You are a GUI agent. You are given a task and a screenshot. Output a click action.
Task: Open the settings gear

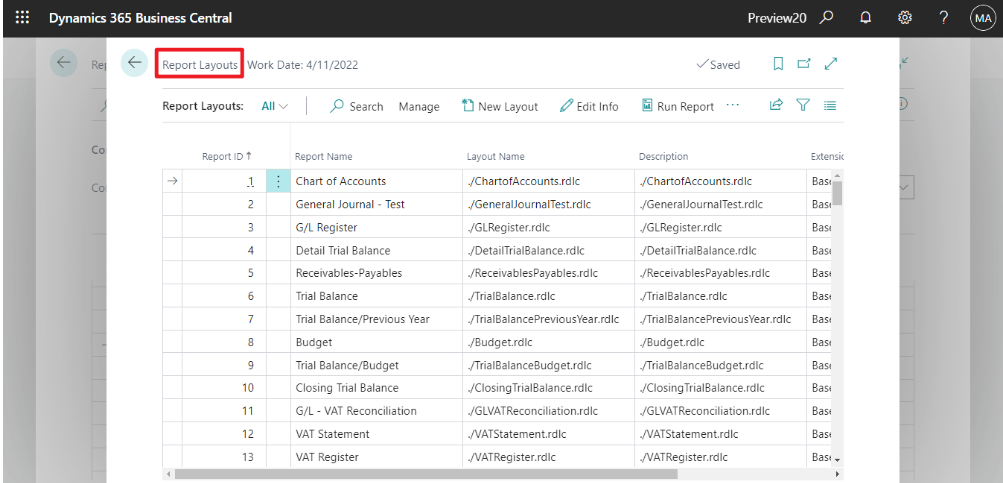[x=904, y=18]
